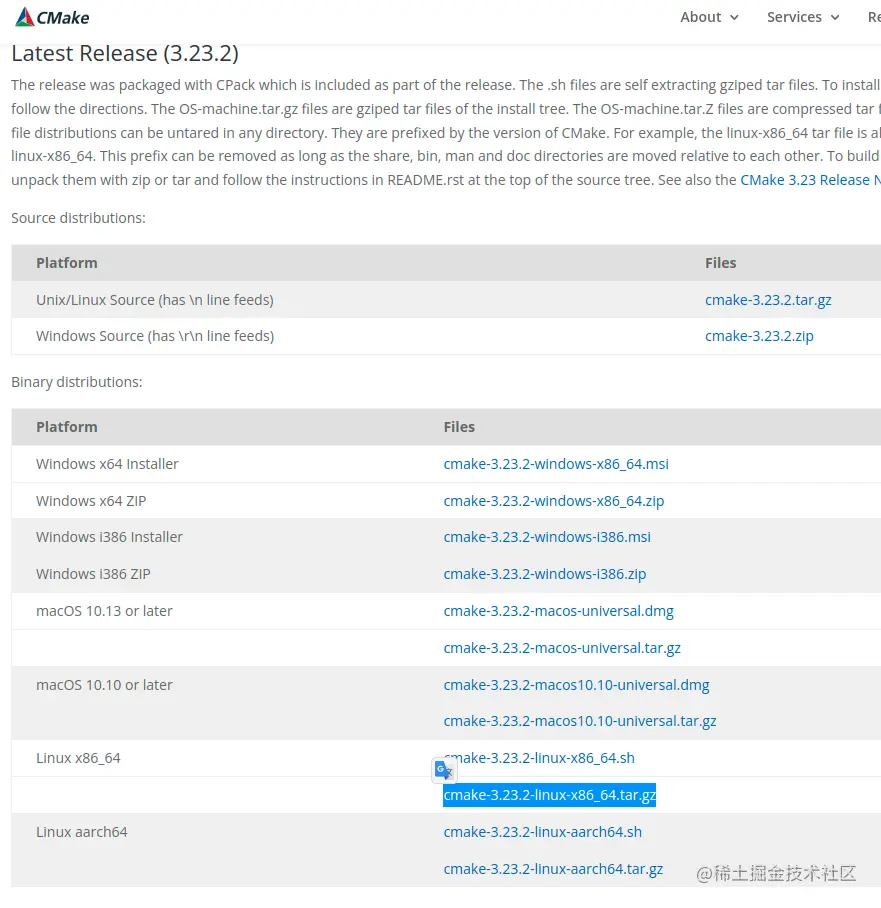Viewport: 881px width, 908px height.
Task: Download cmake-3.23.2.tar.gz source
Action: [x=768, y=300]
